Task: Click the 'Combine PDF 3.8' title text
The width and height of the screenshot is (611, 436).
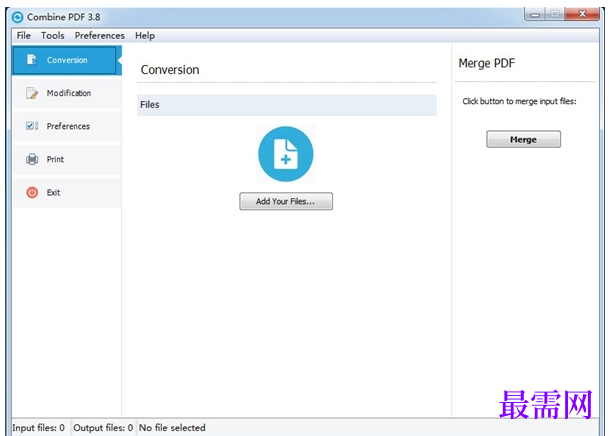Action: (64, 17)
